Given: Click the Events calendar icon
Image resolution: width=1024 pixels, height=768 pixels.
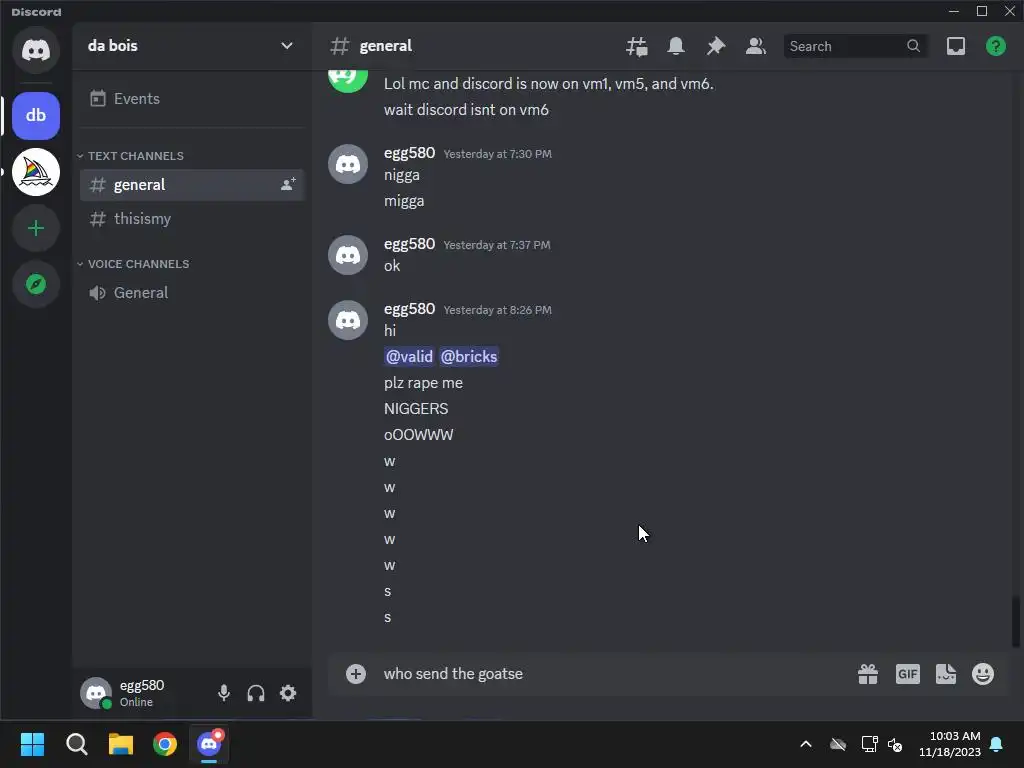Looking at the screenshot, I should (98, 99).
